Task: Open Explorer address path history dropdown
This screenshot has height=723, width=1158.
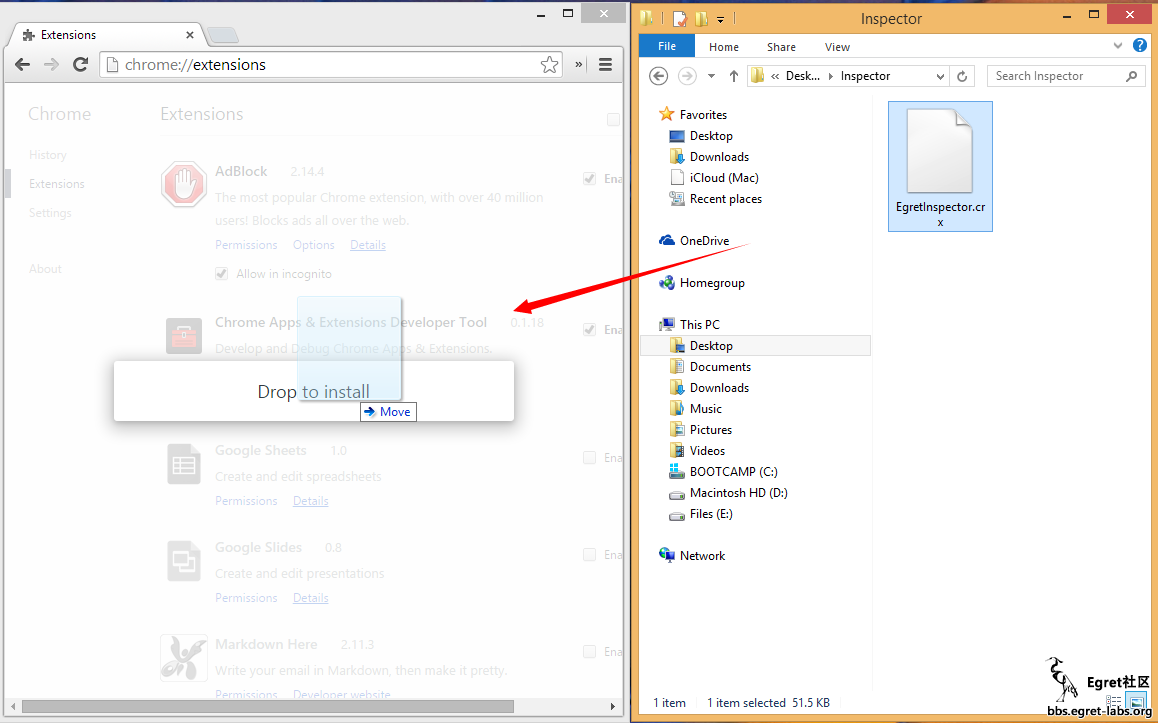Action: click(939, 76)
